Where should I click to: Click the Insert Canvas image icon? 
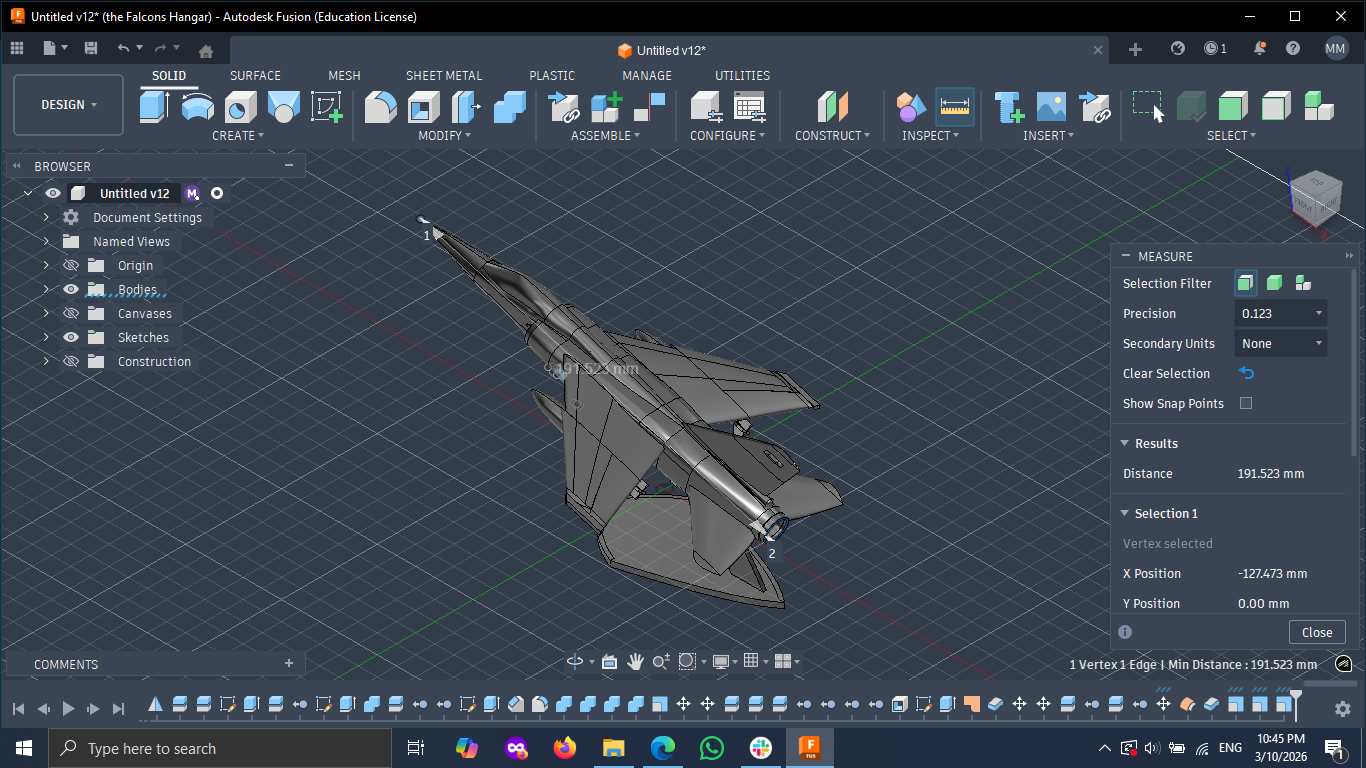click(x=1052, y=106)
